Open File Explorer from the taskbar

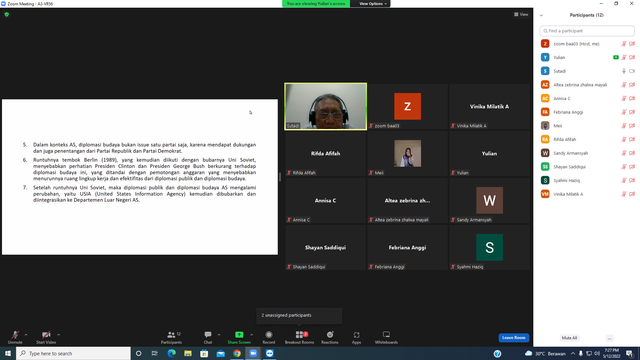(x=188, y=353)
